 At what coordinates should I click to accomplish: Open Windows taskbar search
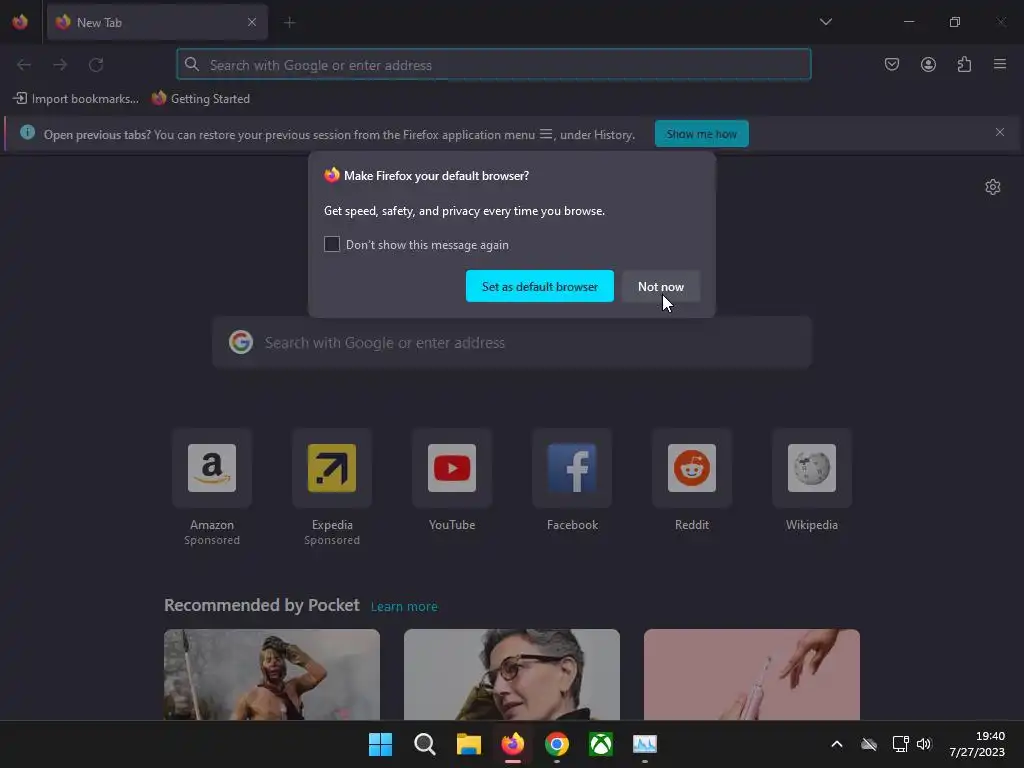424,744
